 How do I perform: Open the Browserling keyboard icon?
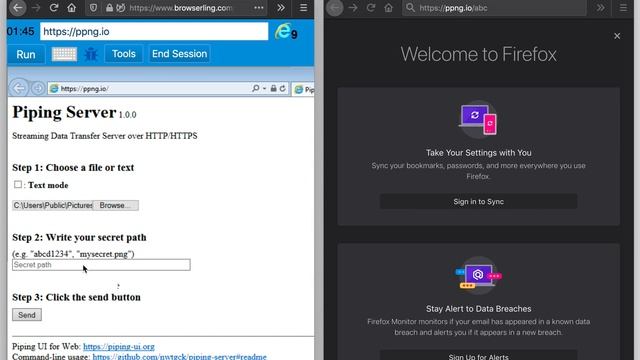pyautogui.click(x=64, y=54)
